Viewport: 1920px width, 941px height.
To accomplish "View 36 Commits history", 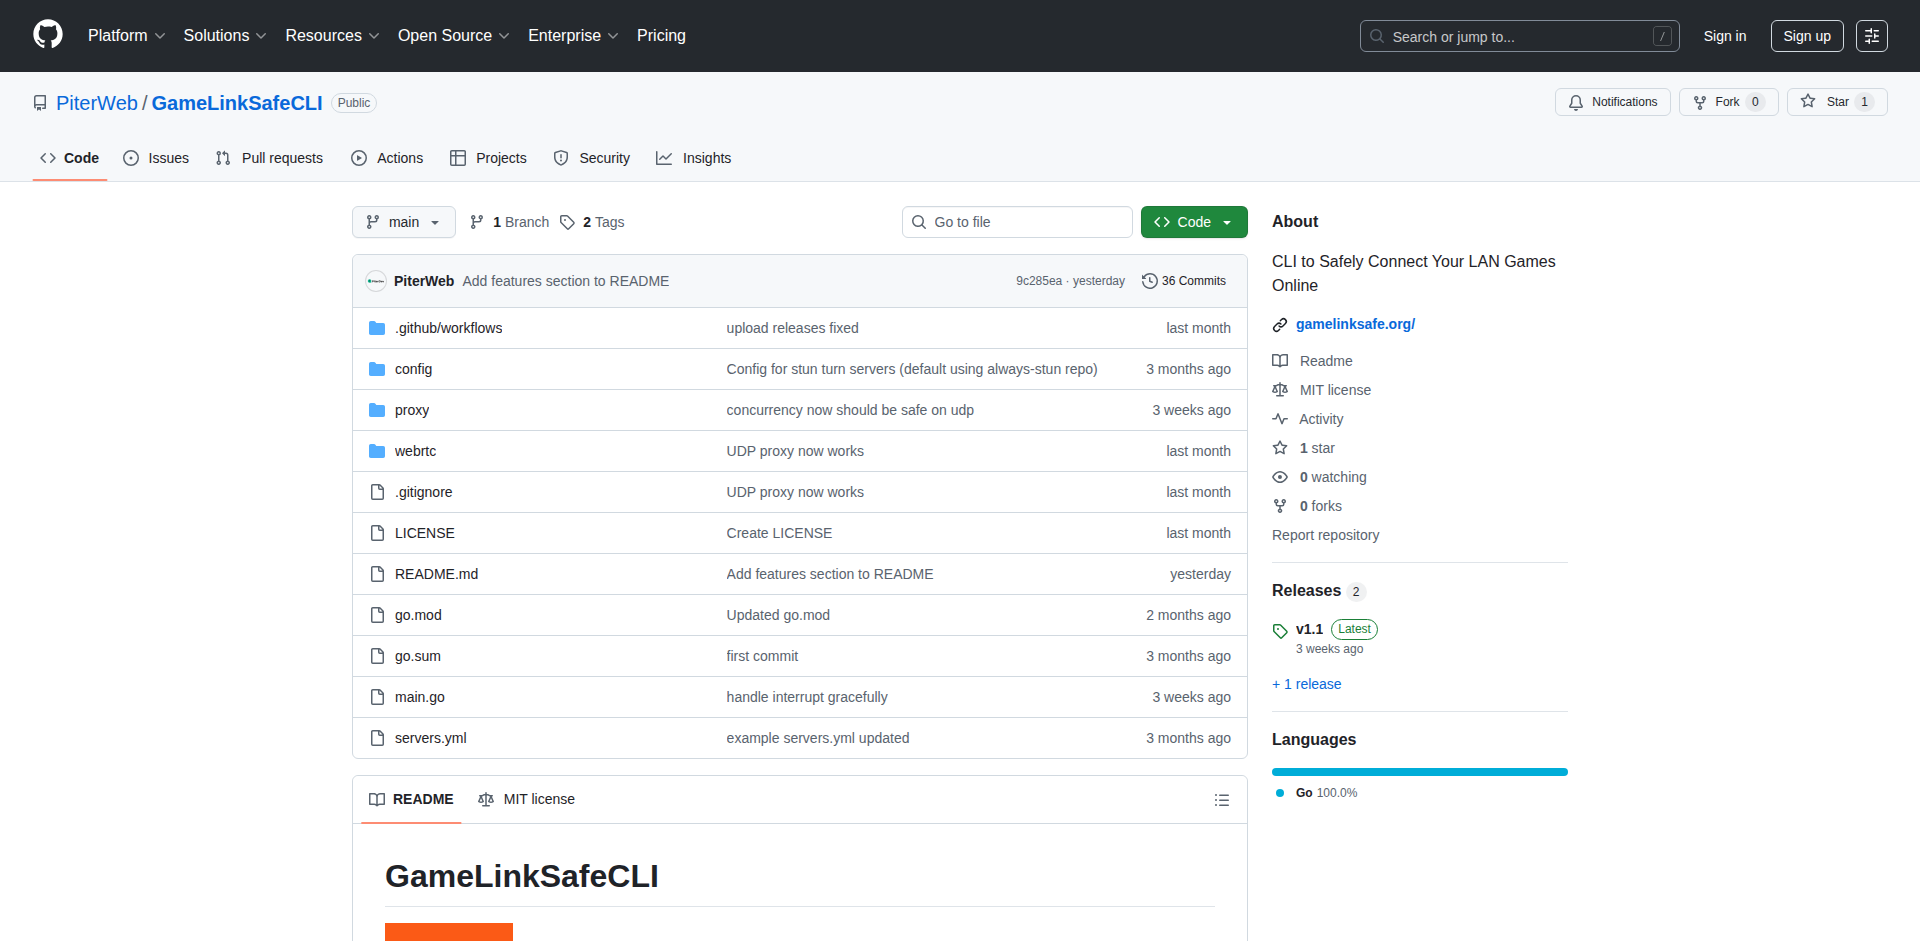I will (x=1184, y=281).
